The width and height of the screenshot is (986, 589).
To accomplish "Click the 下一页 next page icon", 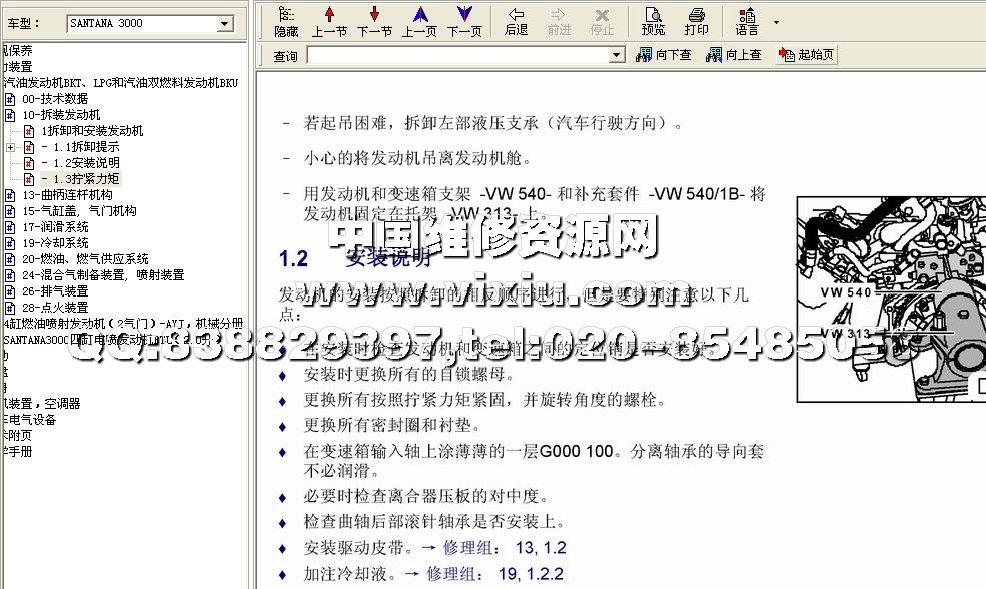I will pyautogui.click(x=463, y=20).
